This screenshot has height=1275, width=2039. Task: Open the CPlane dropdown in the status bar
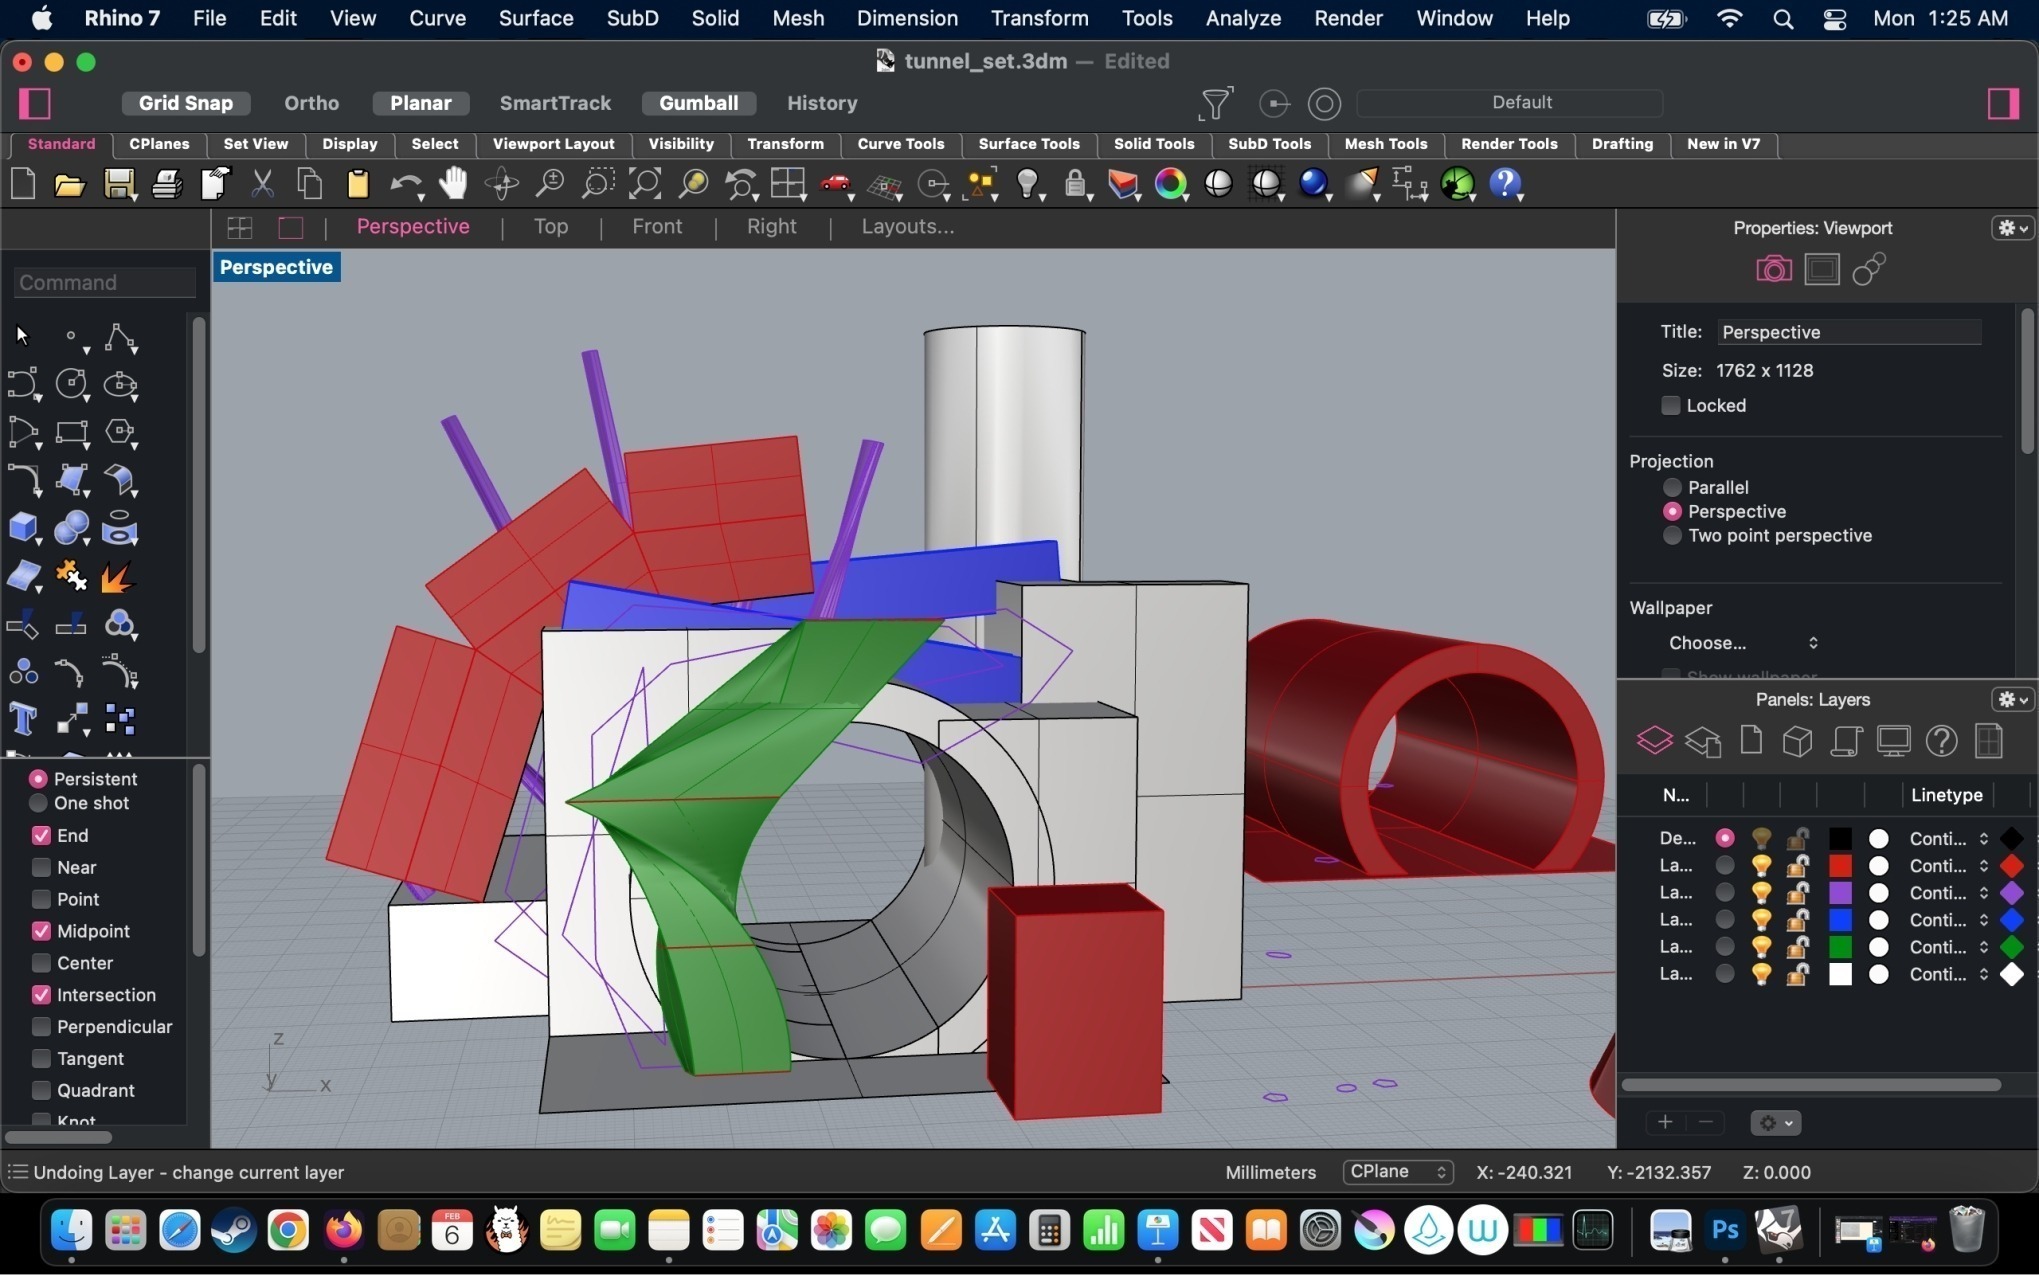(x=1397, y=1172)
